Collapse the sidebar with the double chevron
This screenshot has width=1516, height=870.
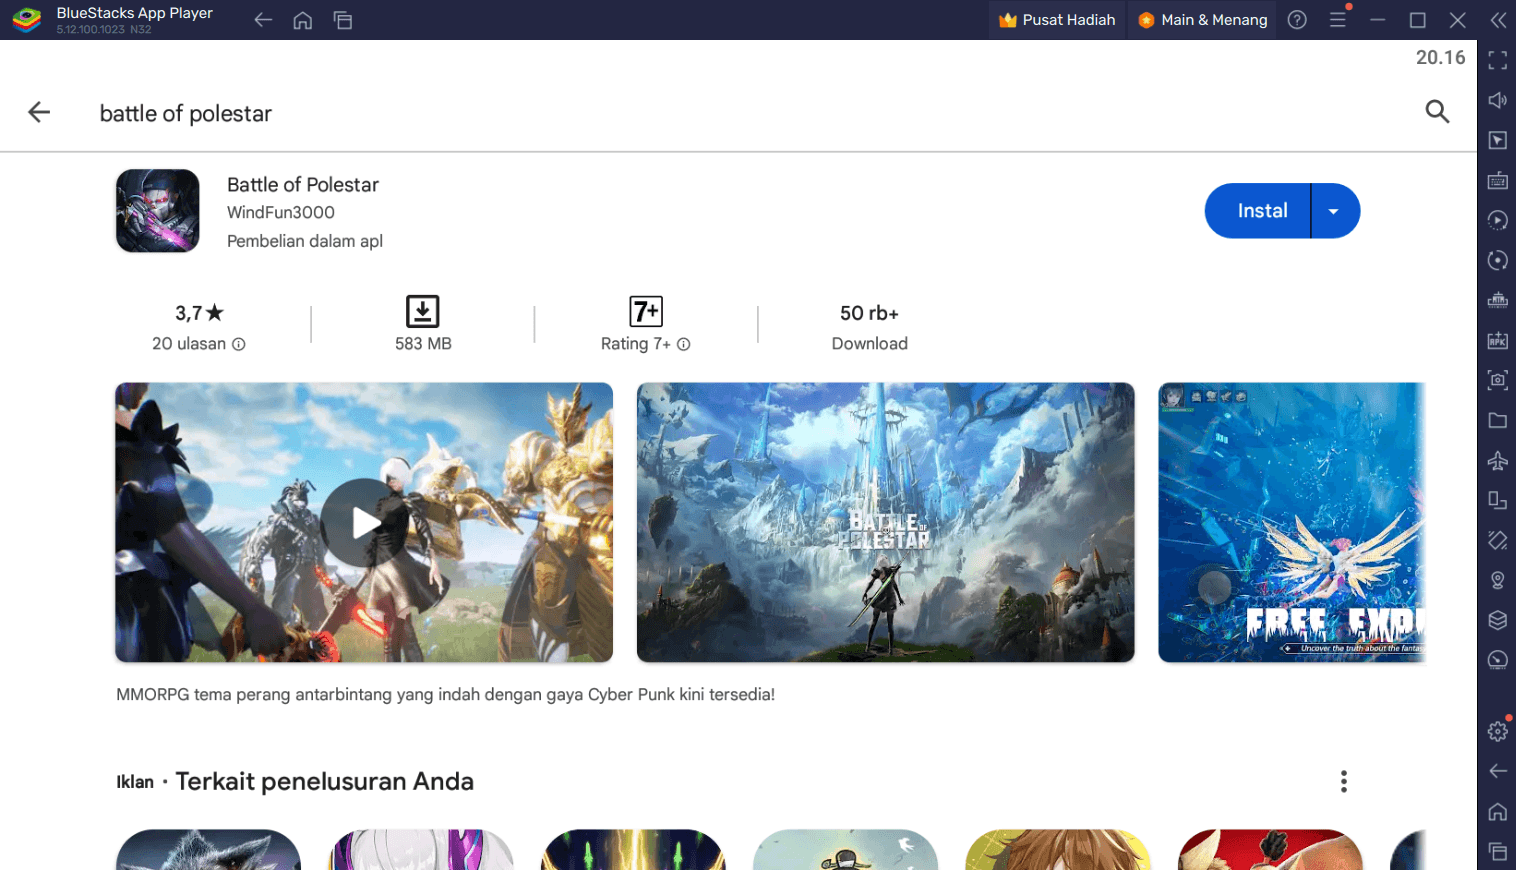click(x=1497, y=20)
